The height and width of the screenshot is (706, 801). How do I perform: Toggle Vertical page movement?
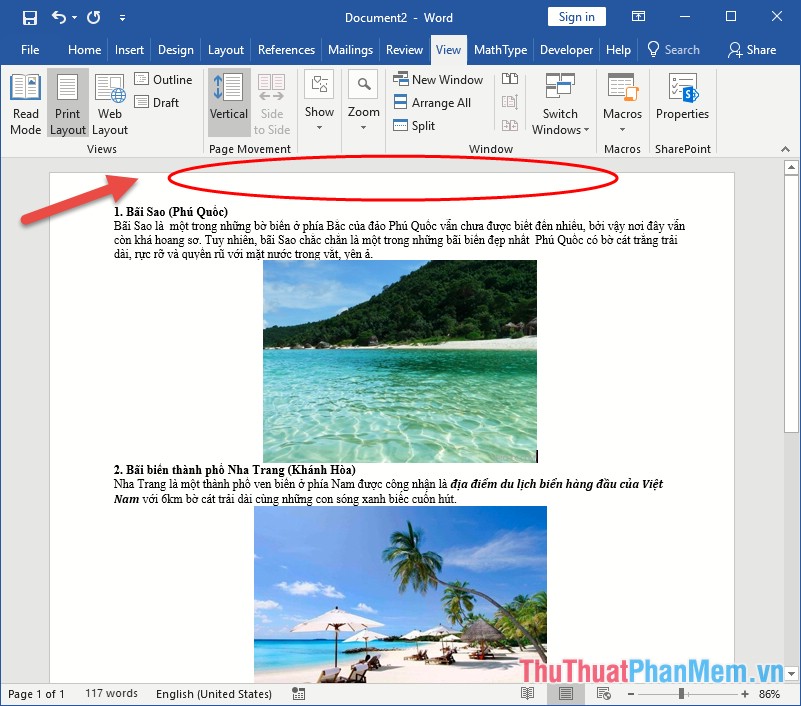coord(228,100)
